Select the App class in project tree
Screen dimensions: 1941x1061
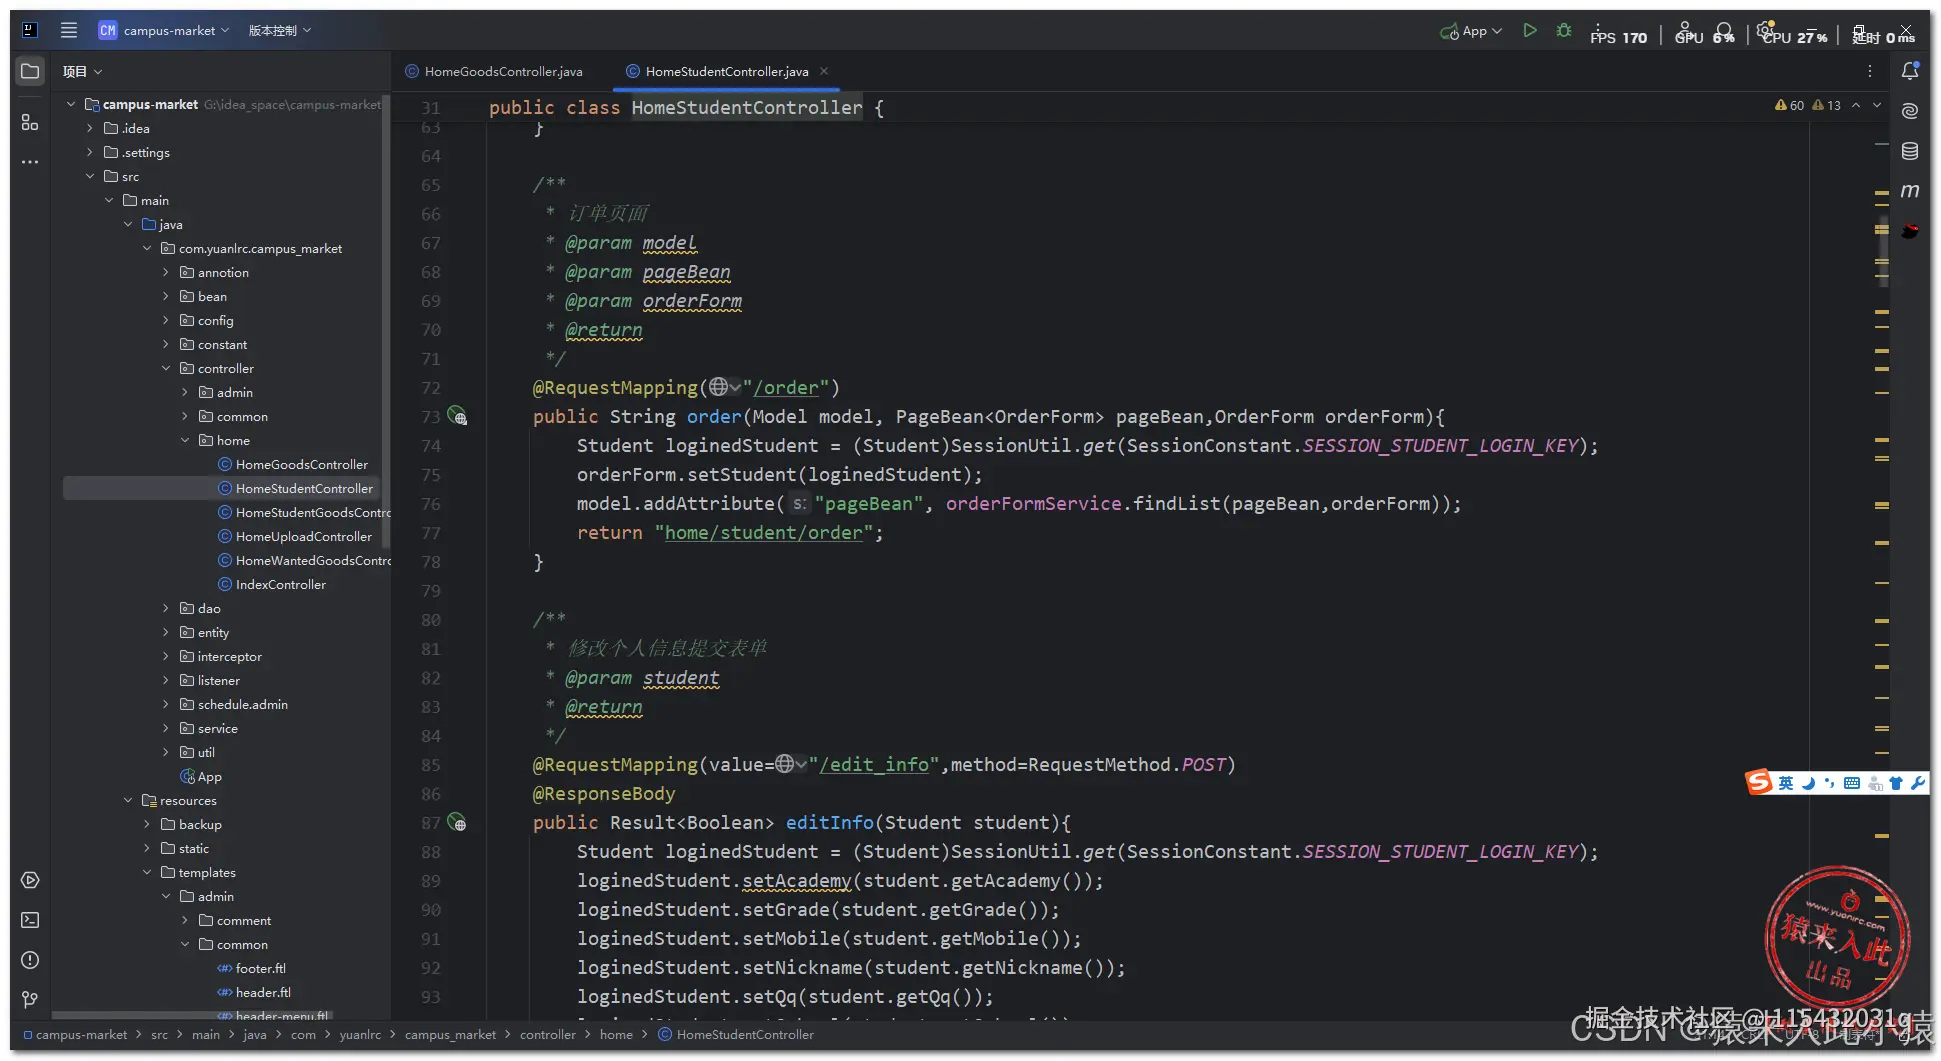coord(201,776)
